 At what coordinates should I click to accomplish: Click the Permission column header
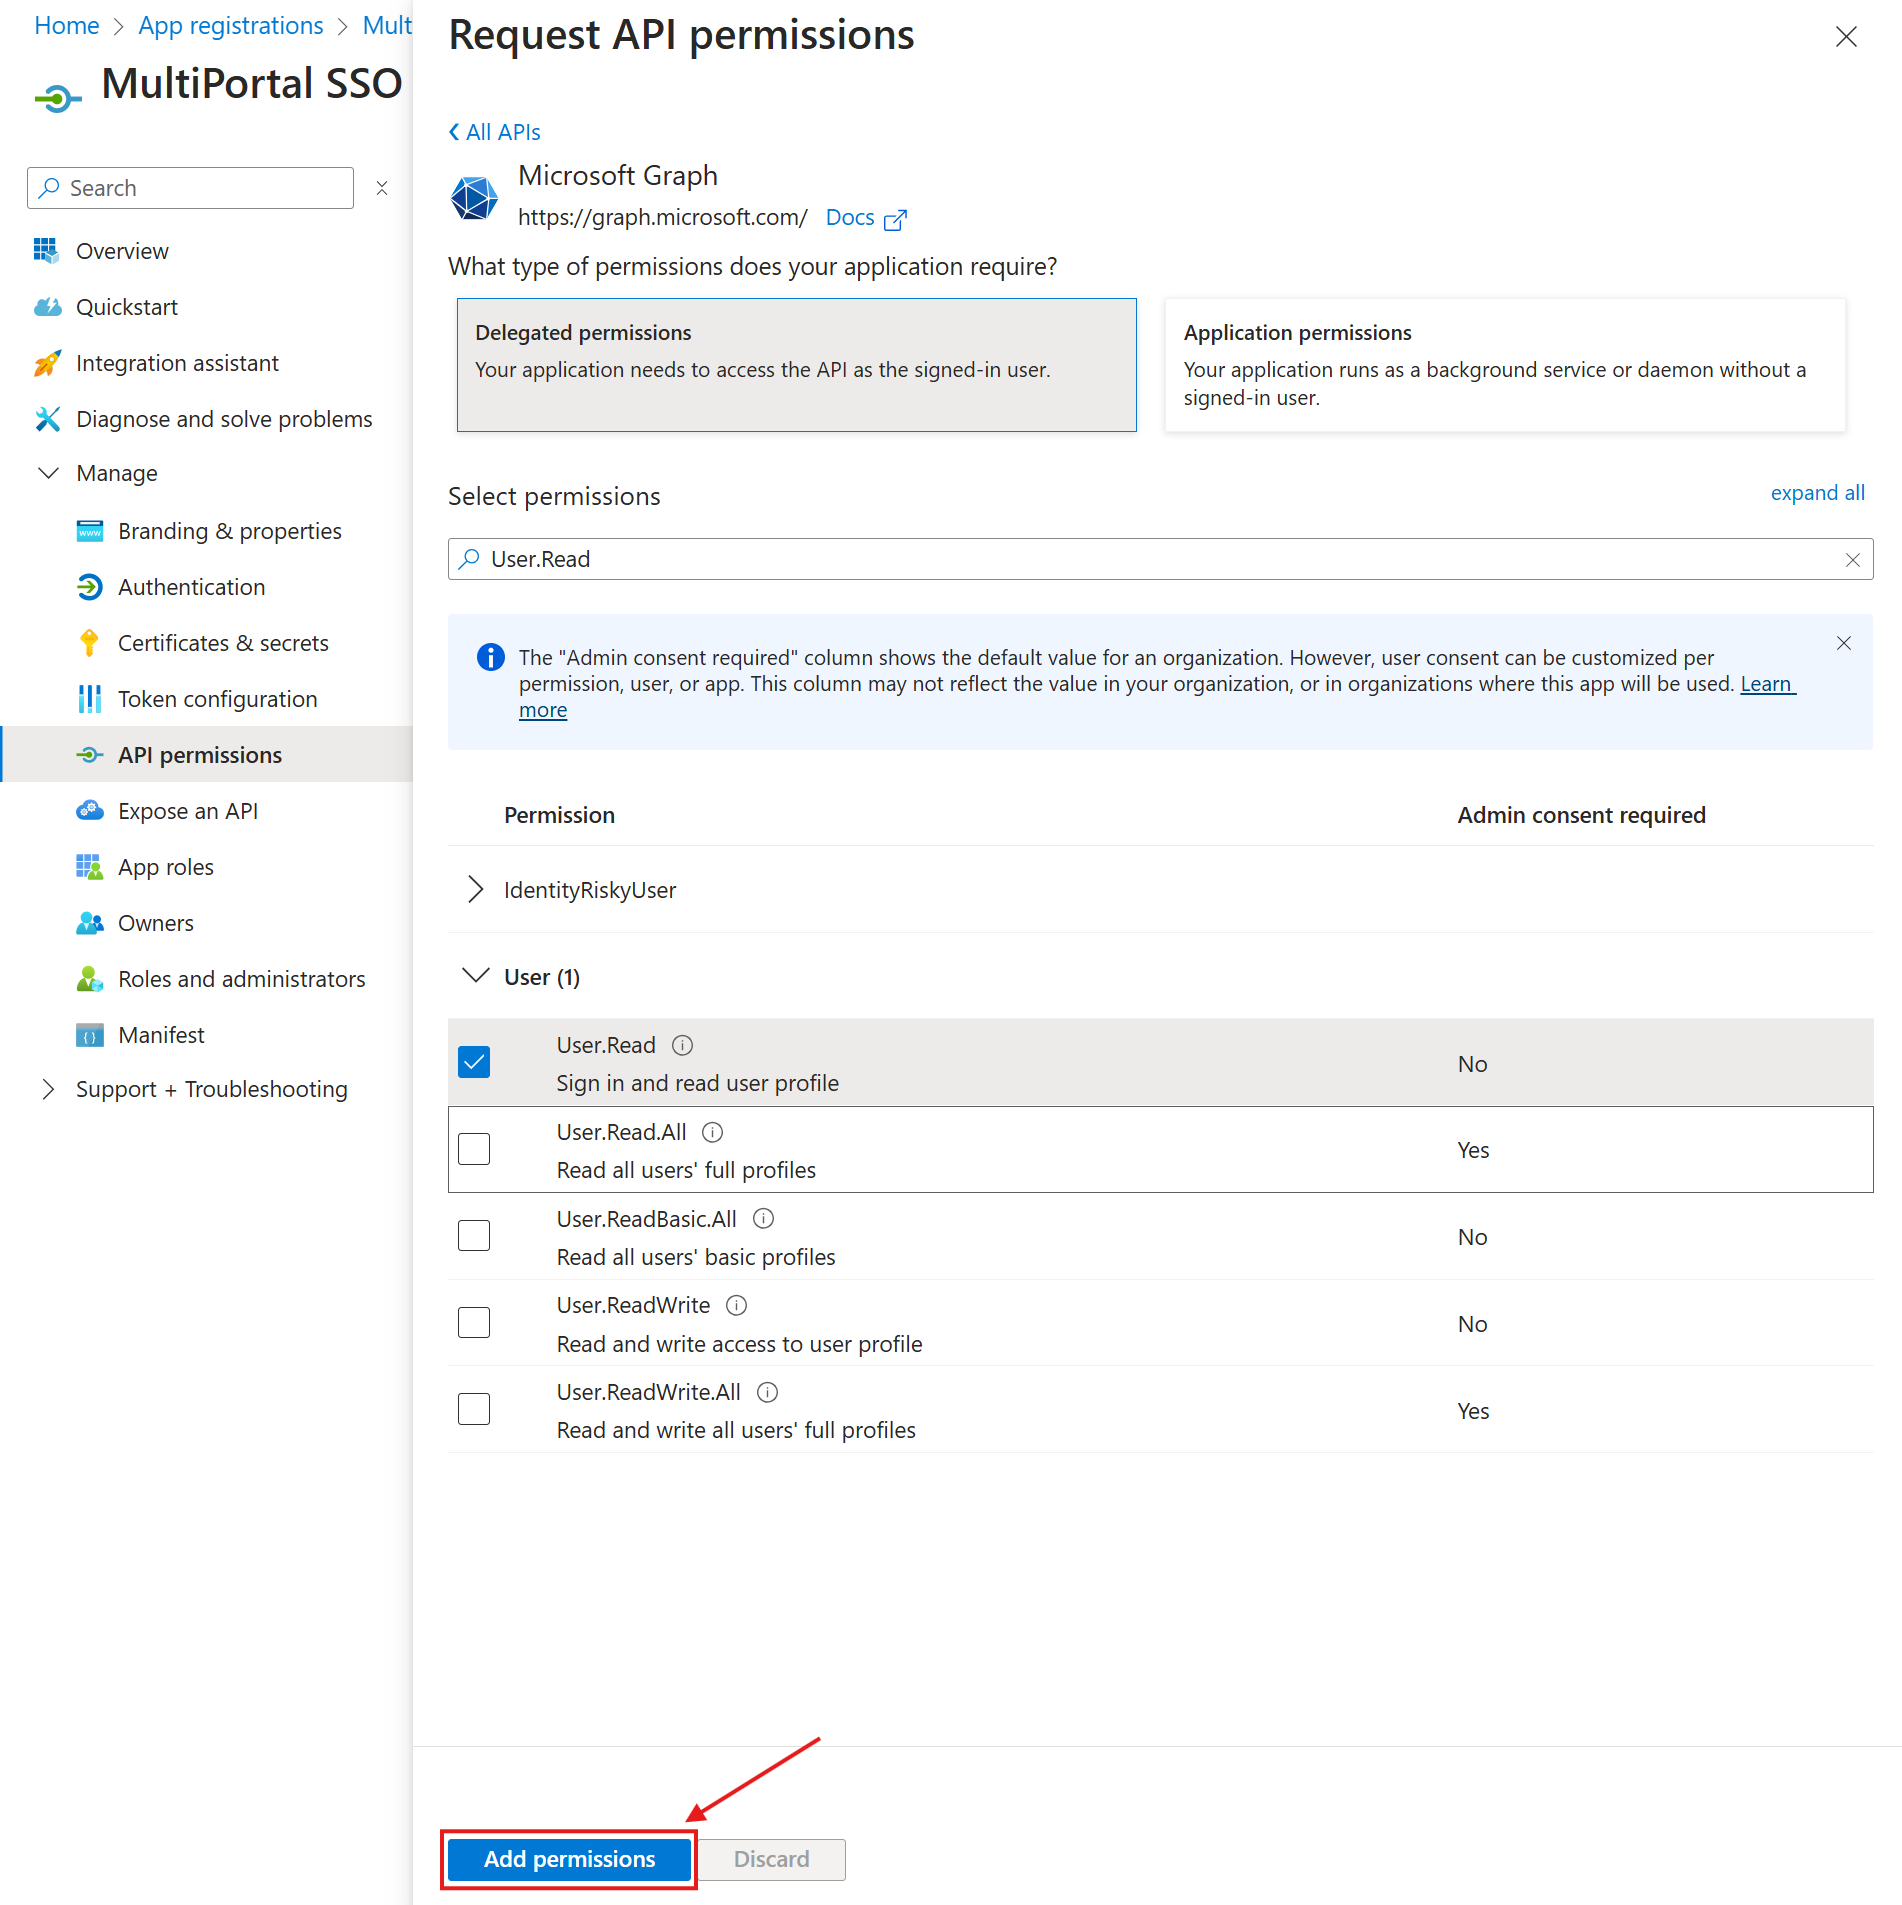tap(559, 815)
